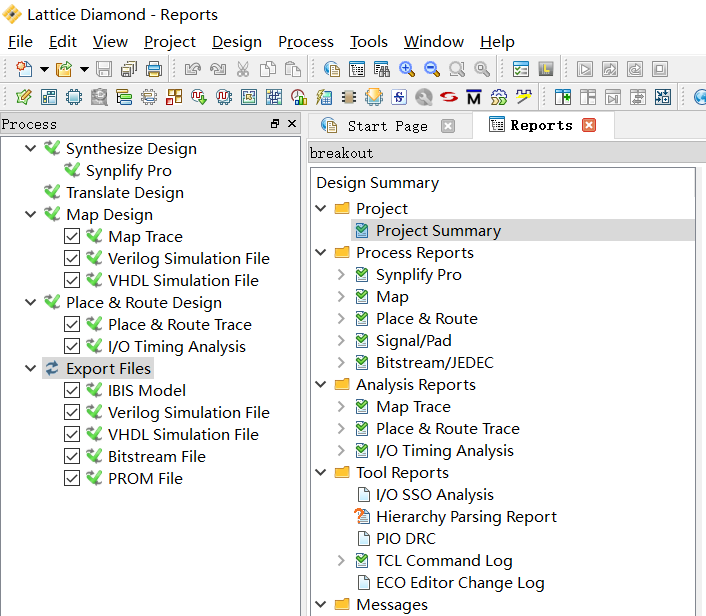Expand the Synplify Pro report node
This screenshot has width=706, height=616.
pos(341,274)
